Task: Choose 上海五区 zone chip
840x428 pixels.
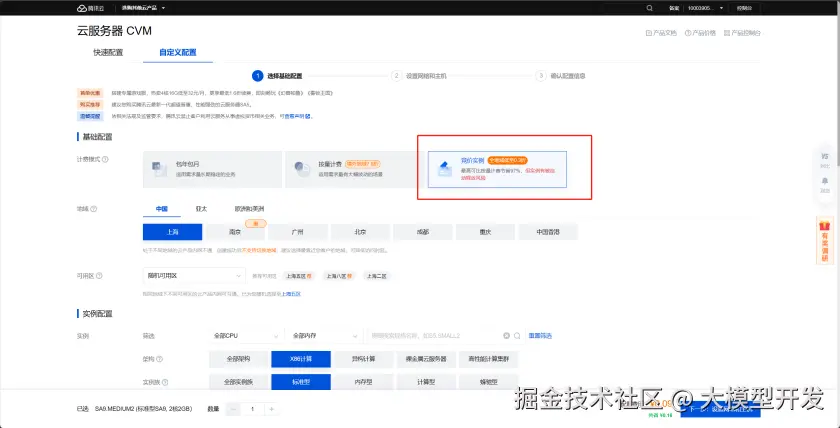Action: 298,276
